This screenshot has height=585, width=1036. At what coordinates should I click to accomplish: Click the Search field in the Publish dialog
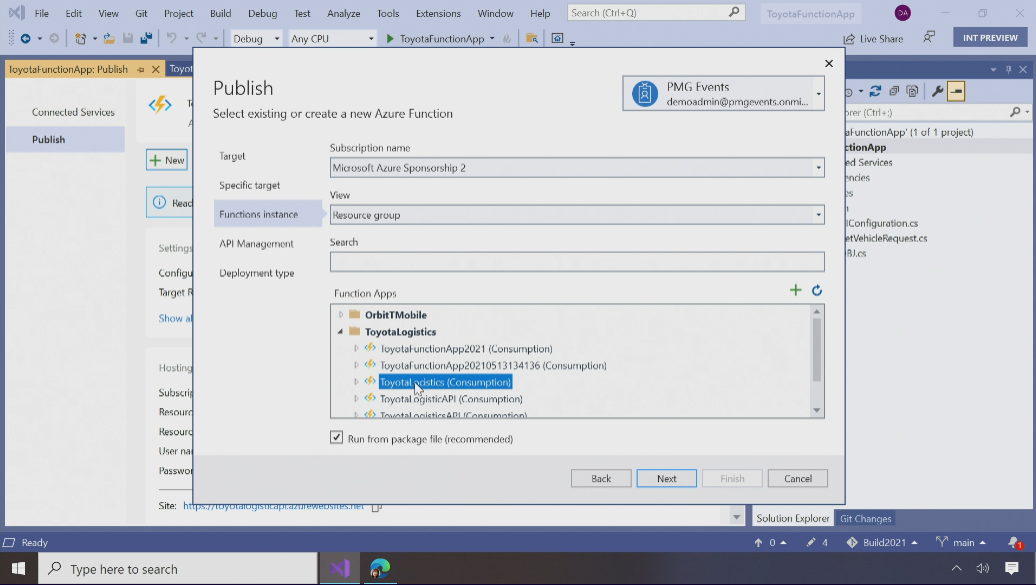tap(577, 262)
